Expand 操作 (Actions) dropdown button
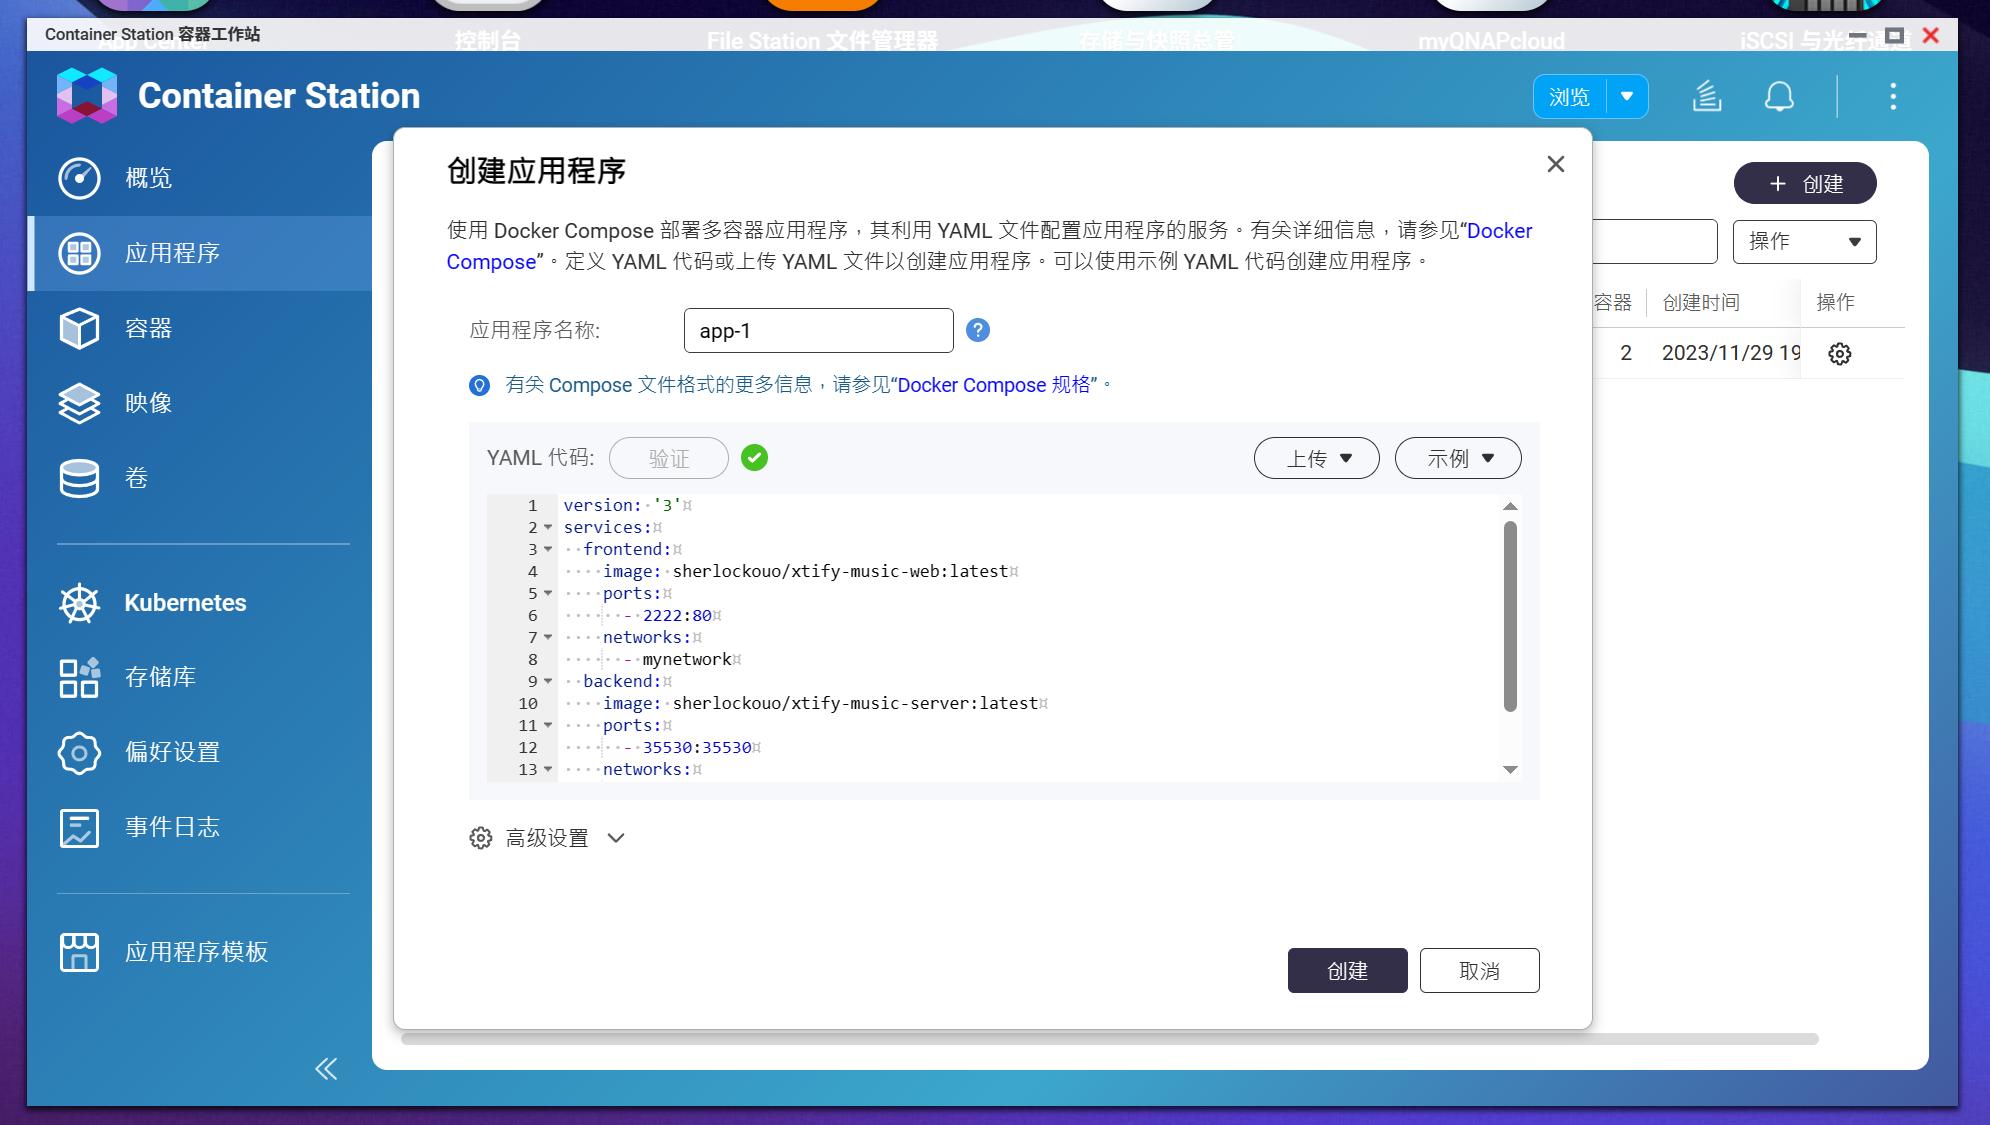Viewport: 1990px width, 1125px height. 1804,242
